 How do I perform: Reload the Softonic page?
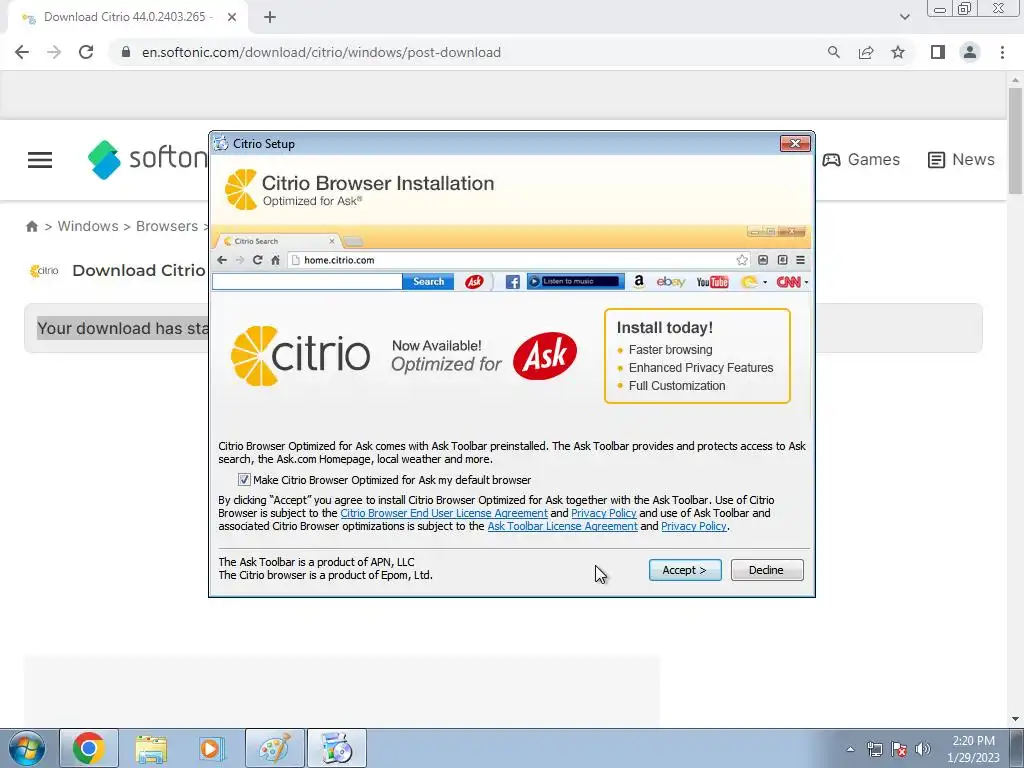coord(86,52)
